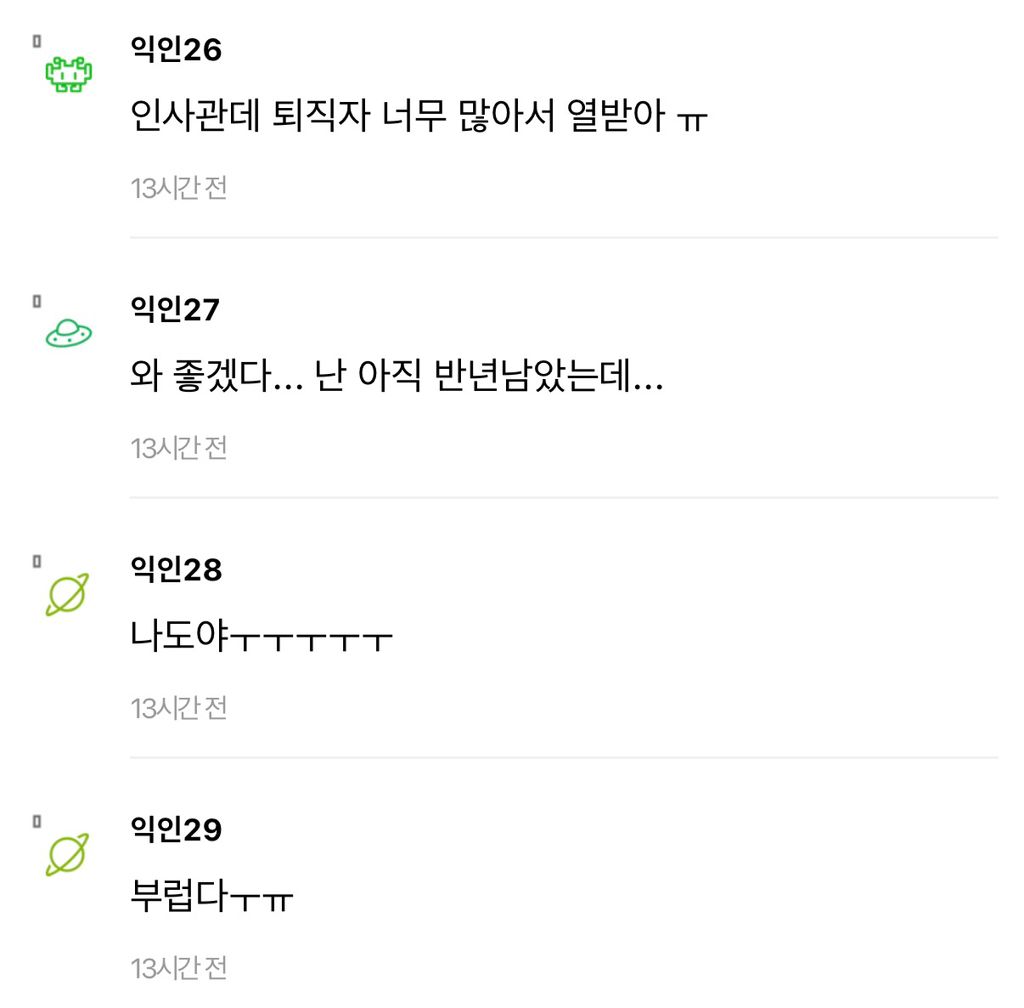The image size is (1024, 1008).
Task: Click the space invader avatar of 익인26
Action: tap(69, 74)
